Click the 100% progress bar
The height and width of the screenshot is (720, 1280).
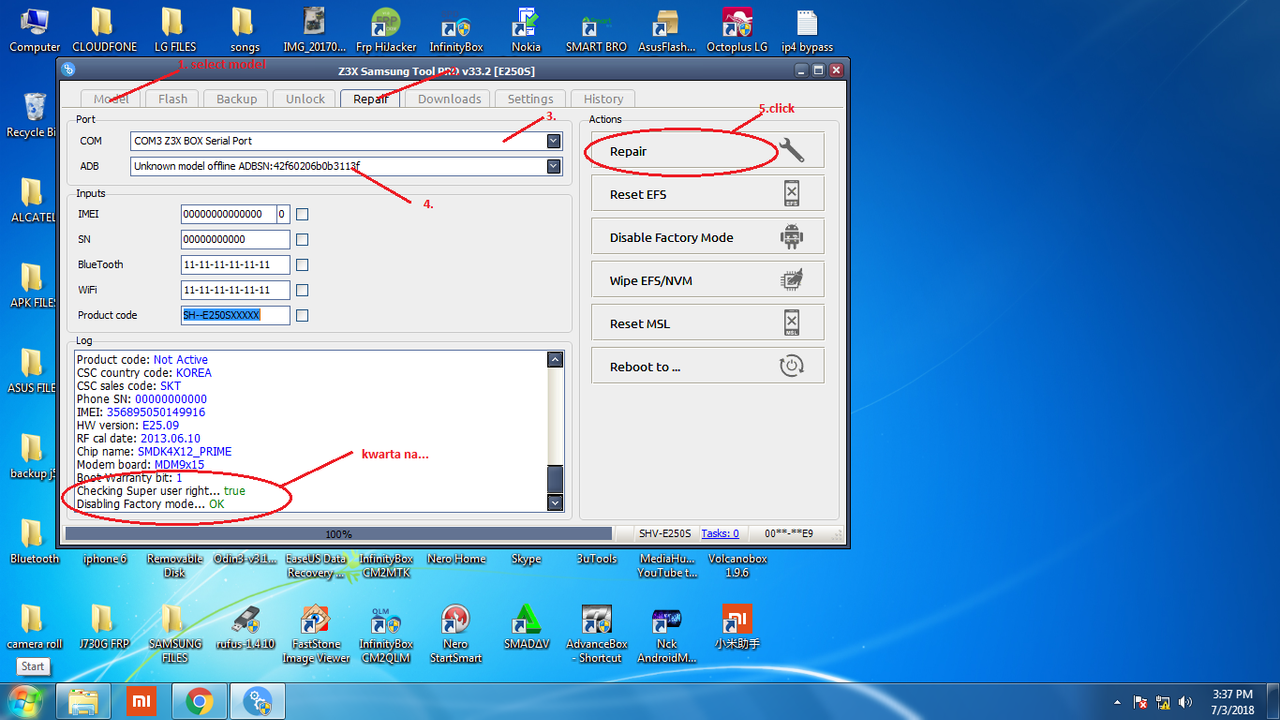(338, 534)
